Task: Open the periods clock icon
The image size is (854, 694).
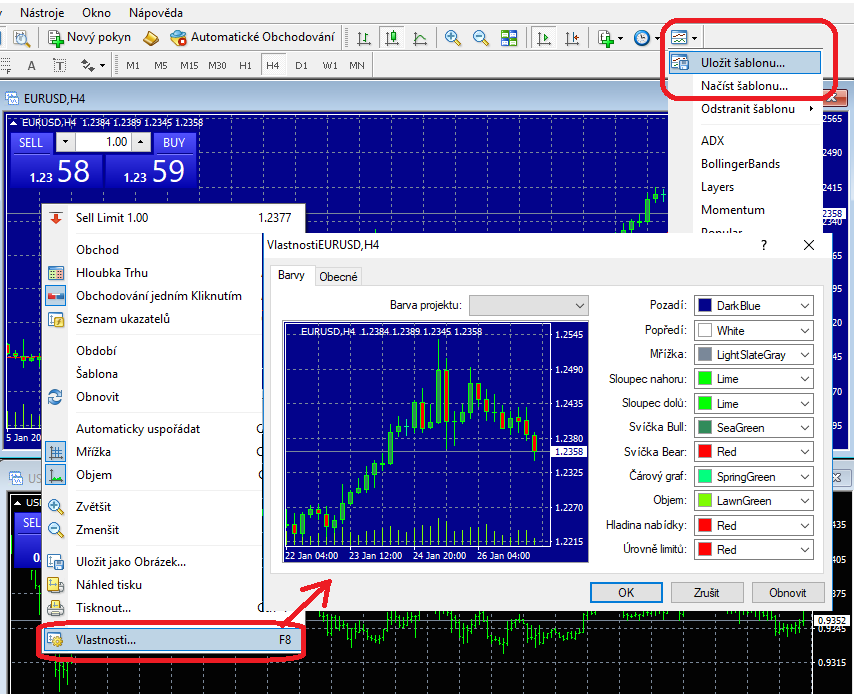Action: click(x=642, y=38)
